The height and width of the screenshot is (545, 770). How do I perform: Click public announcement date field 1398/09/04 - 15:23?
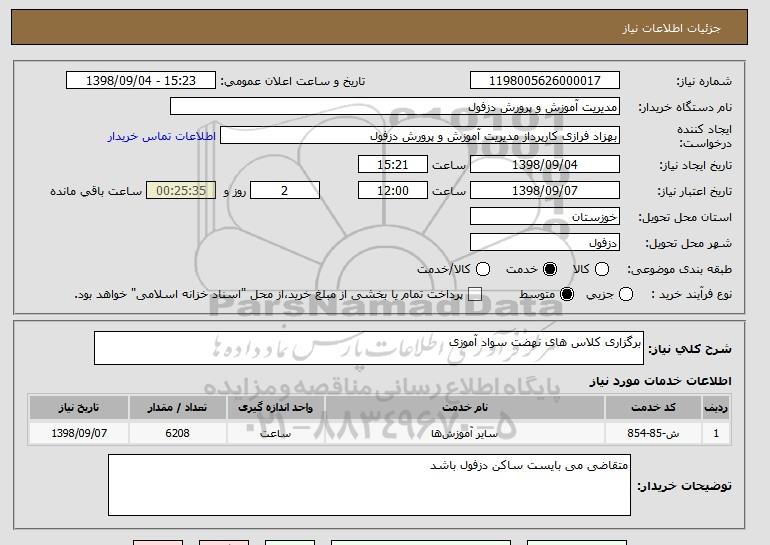tap(141, 81)
